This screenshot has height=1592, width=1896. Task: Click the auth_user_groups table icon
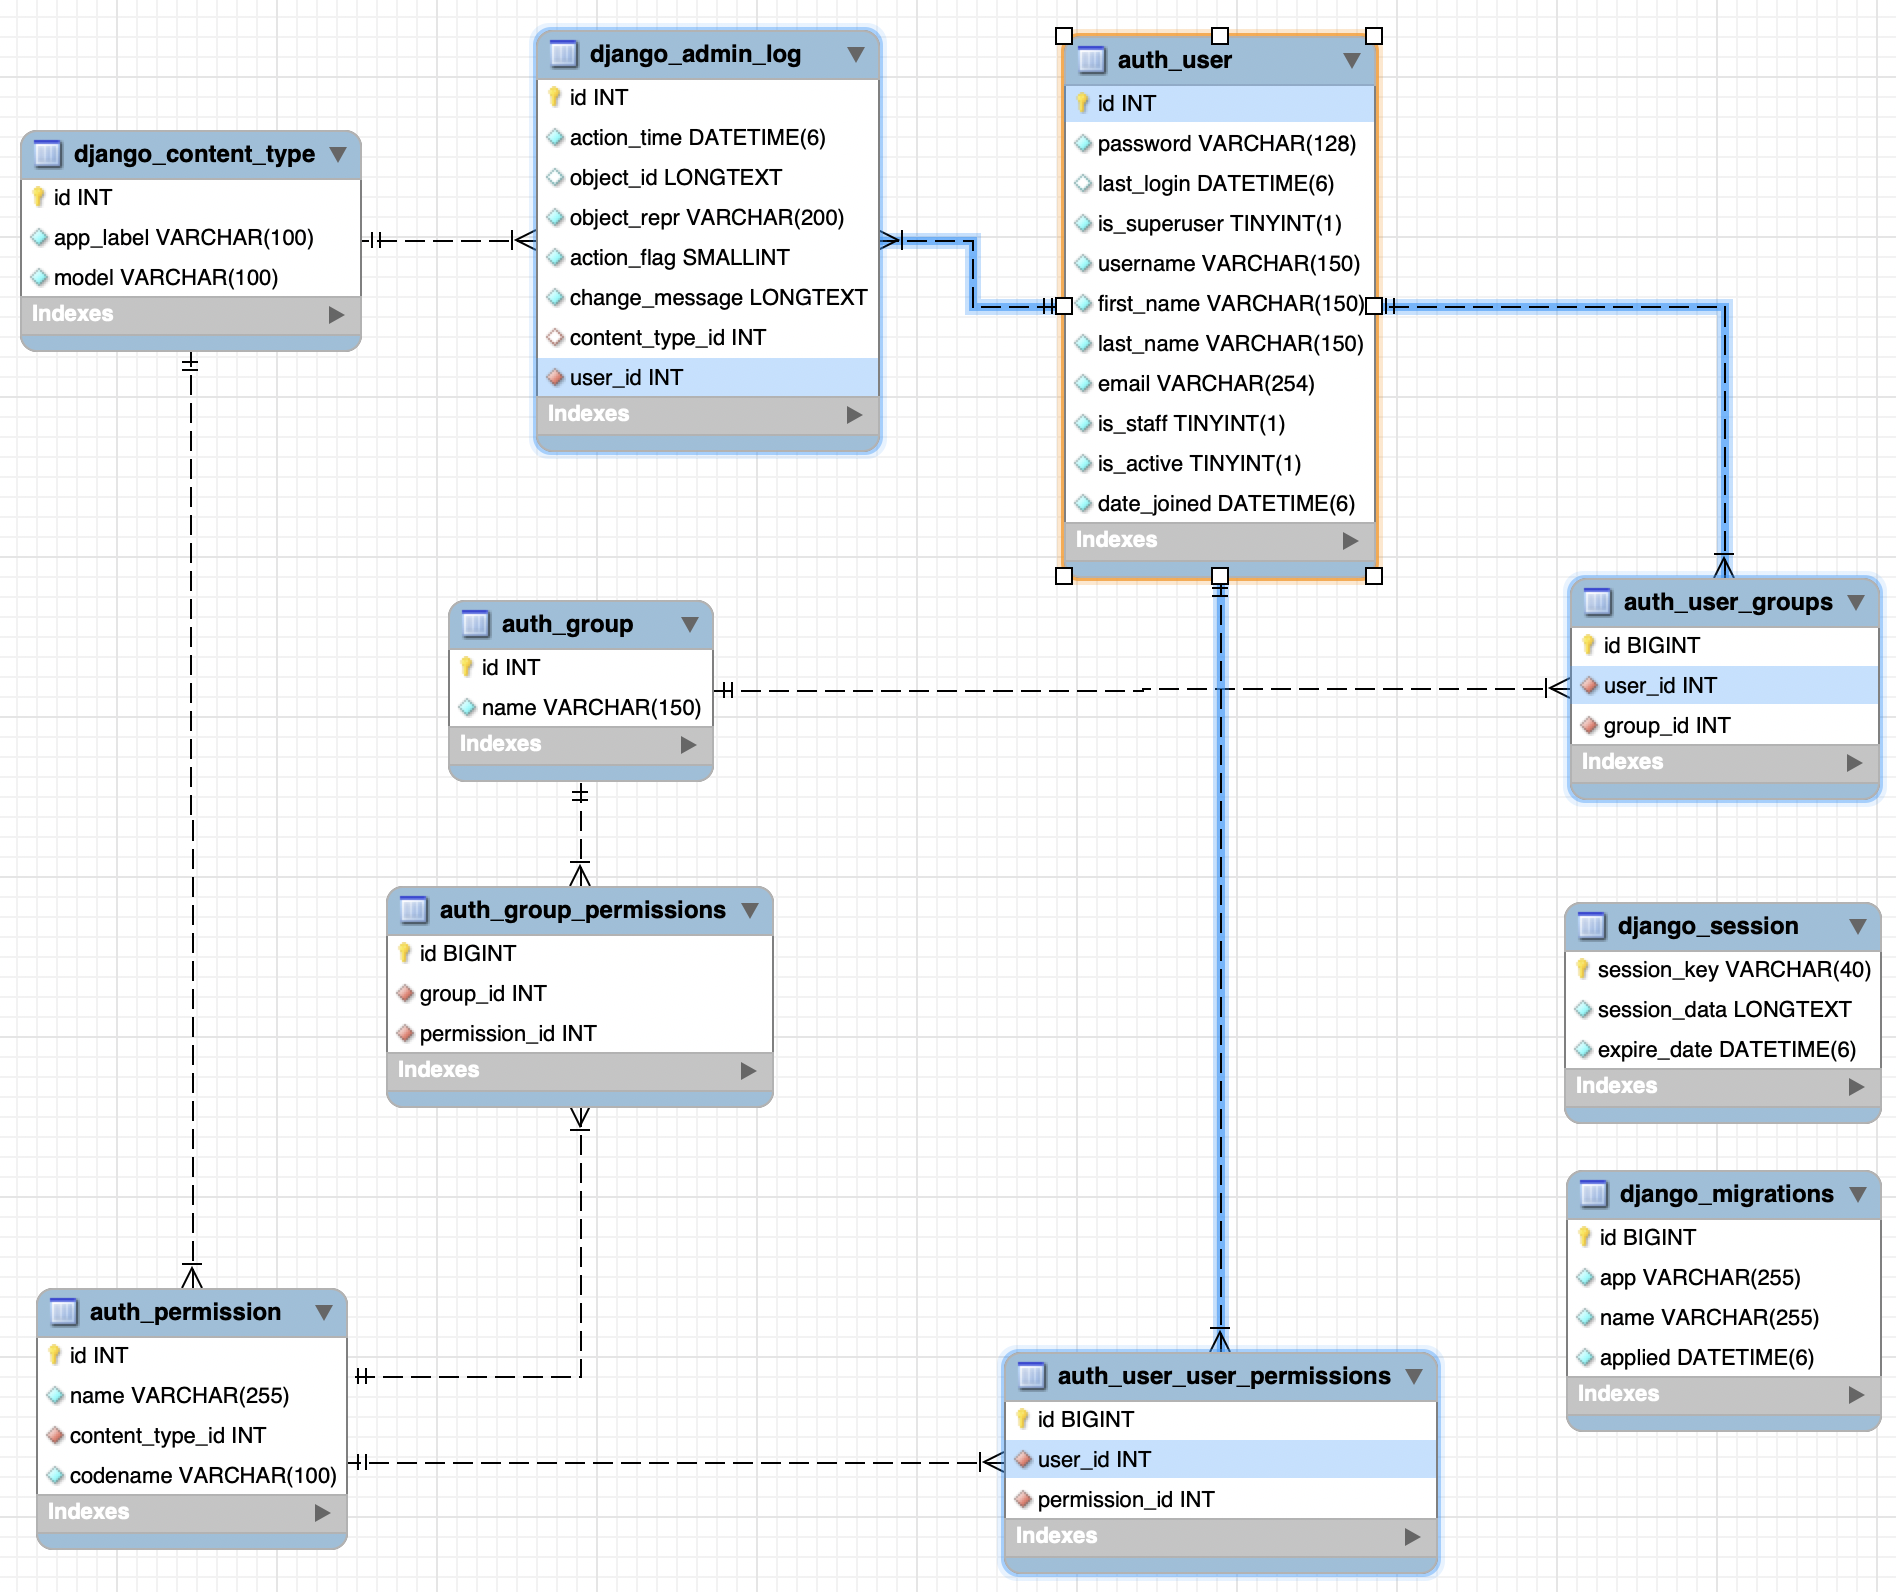tap(1598, 602)
